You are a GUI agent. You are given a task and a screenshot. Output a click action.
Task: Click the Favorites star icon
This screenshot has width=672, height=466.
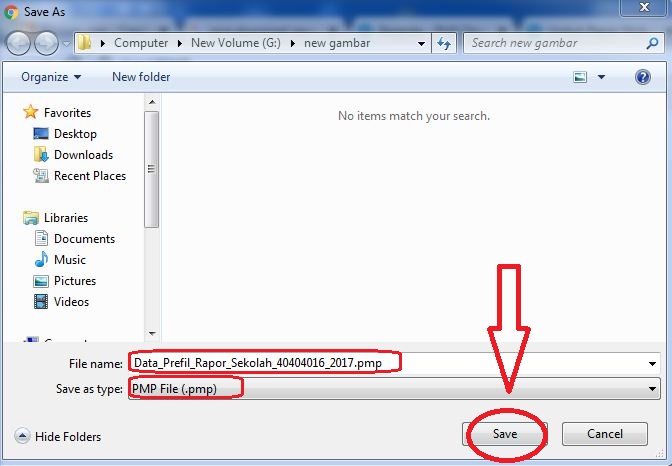tap(30, 112)
